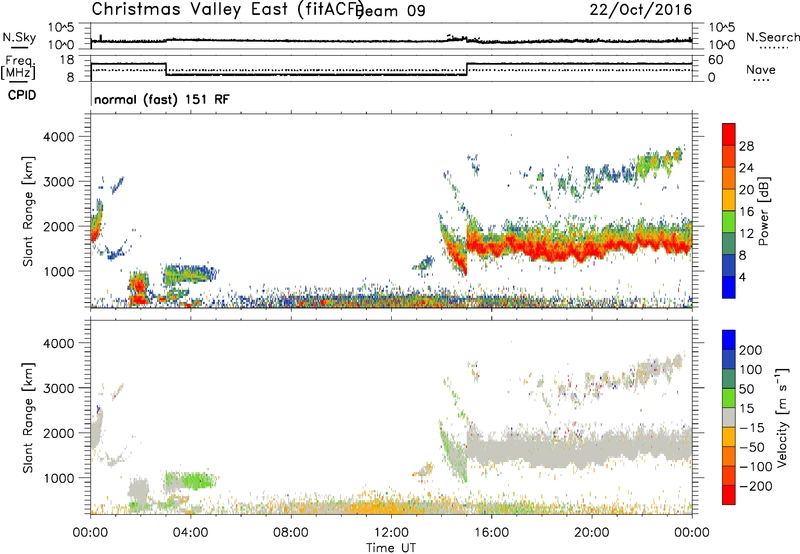
Task: Click the '-200' velocity colorbar label
Action: 756,486
